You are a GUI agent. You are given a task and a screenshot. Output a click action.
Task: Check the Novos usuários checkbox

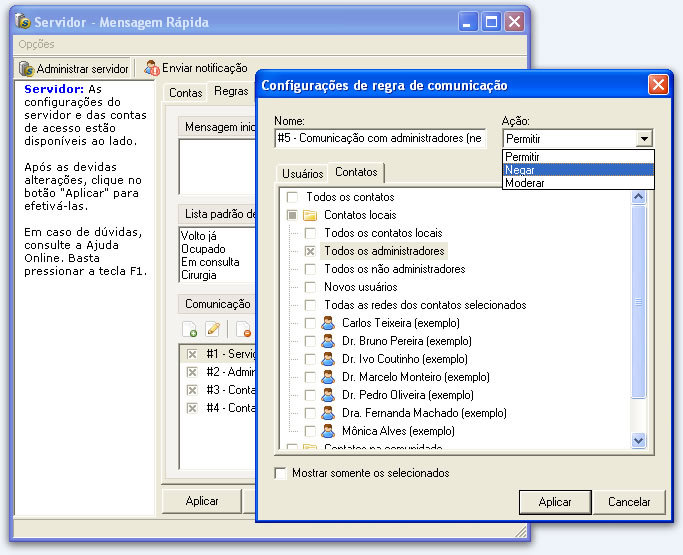[310, 287]
